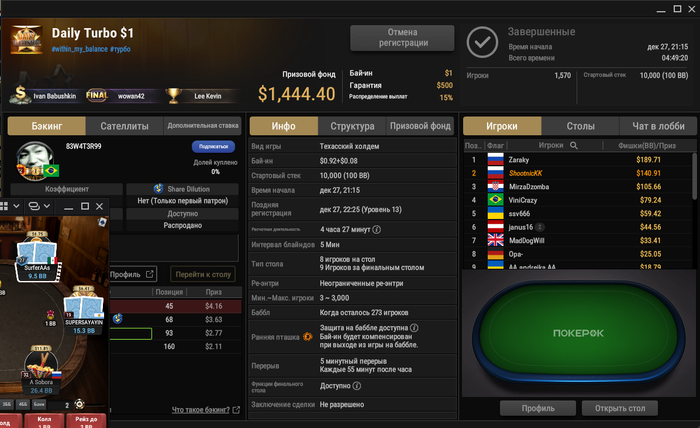This screenshot has width=700, height=428.
Task: Click the search icon in players column header
Action: pyautogui.click(x=574, y=145)
